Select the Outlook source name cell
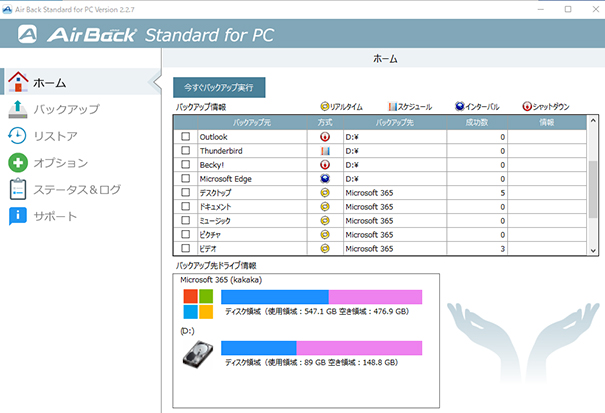This screenshot has width=605, height=413. (252, 137)
